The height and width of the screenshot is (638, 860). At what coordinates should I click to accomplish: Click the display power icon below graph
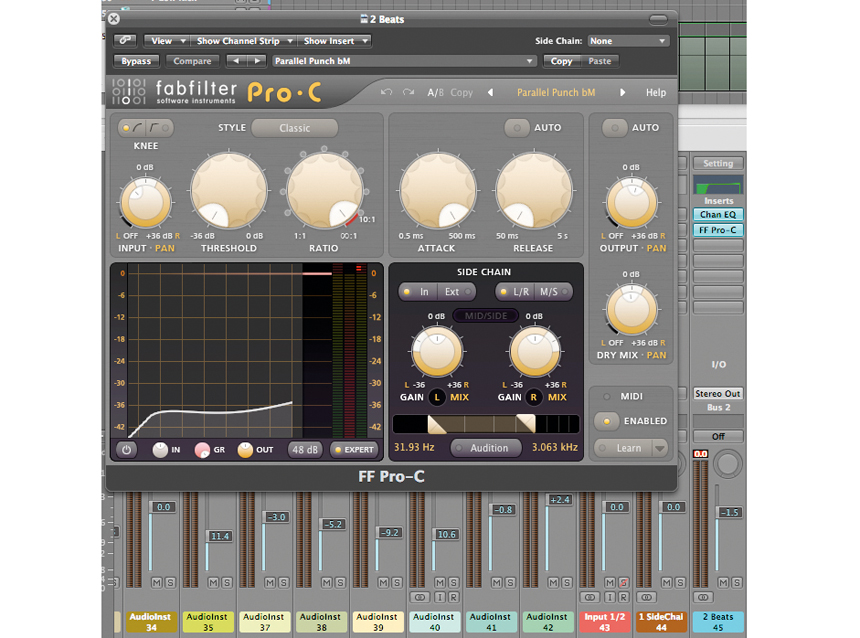[127, 450]
